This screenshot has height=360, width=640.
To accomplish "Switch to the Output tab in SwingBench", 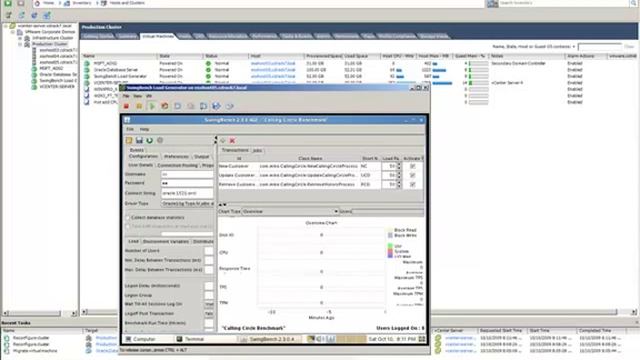I will tap(202, 157).
